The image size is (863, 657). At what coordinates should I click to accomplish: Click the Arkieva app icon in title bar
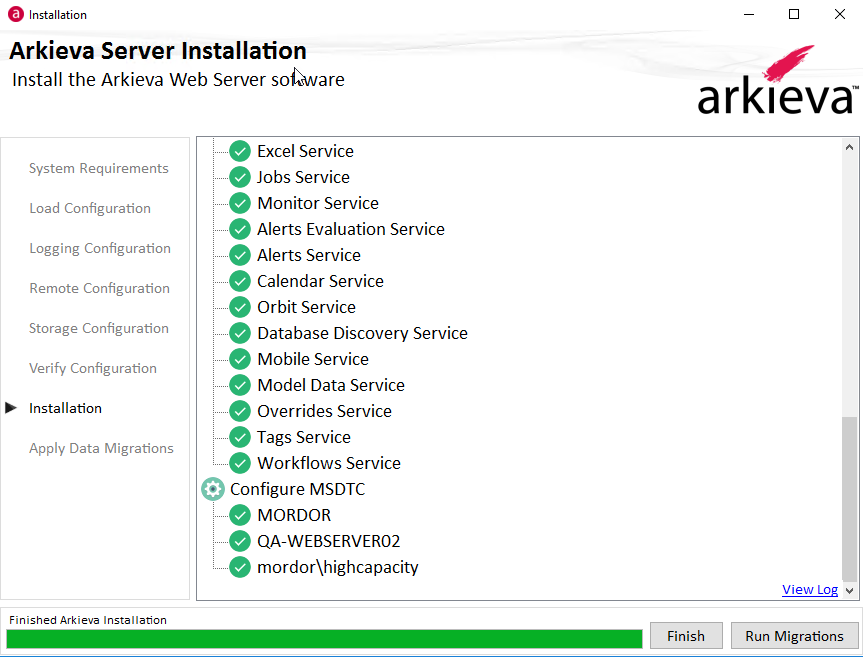pyautogui.click(x=15, y=14)
